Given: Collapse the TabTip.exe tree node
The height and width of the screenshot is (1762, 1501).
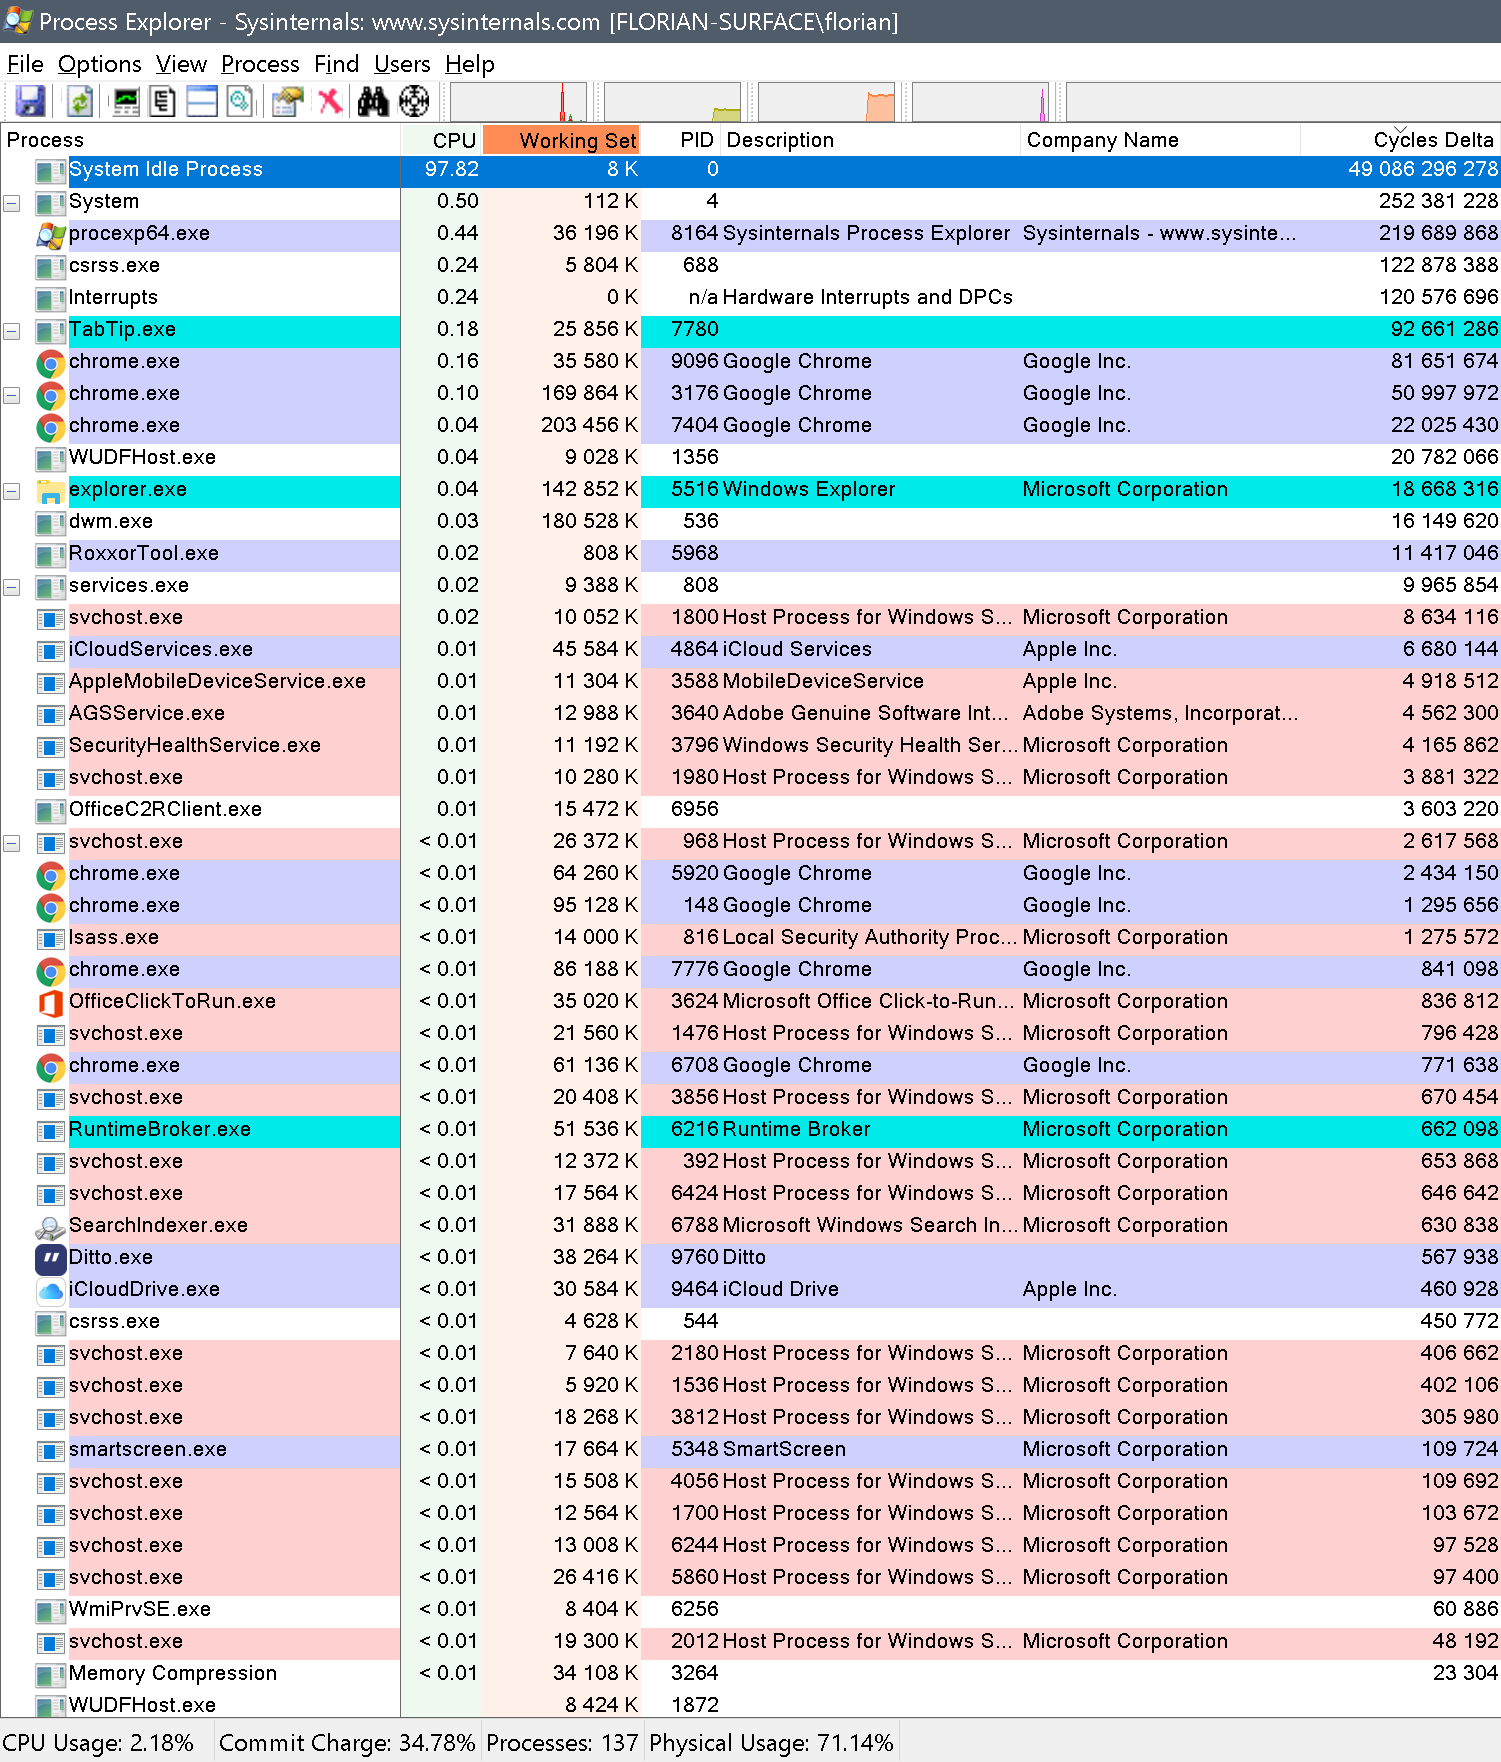Looking at the screenshot, I should 12,331.
